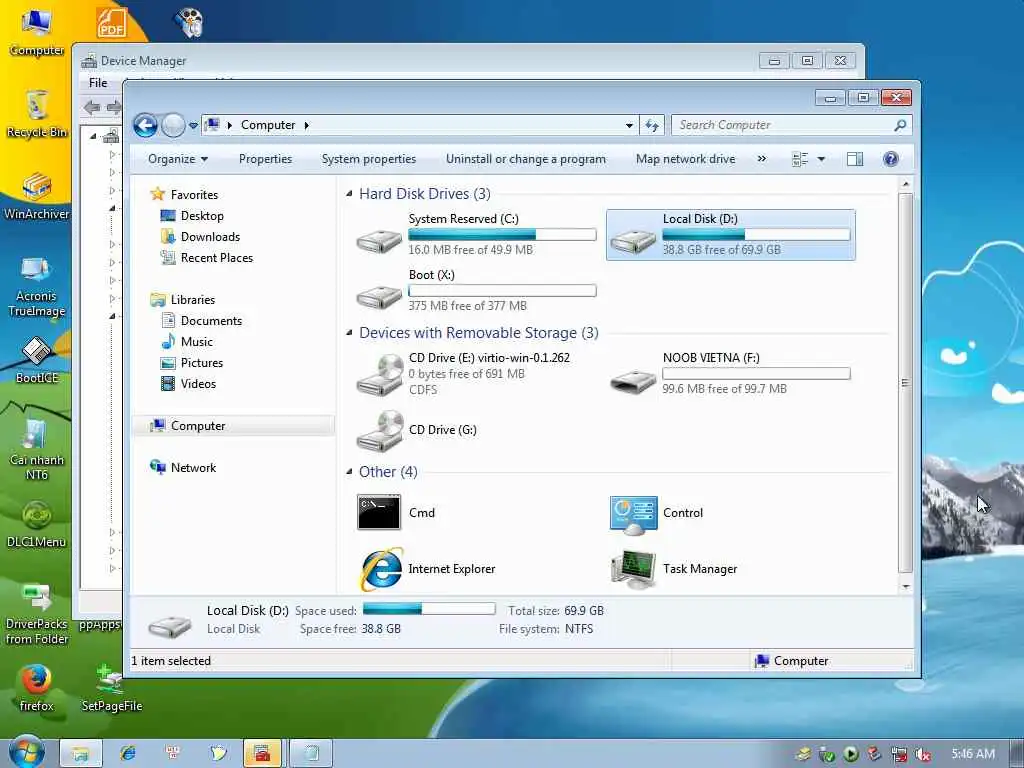Click Uninstall or change a program
1024x768 pixels.
click(526, 159)
